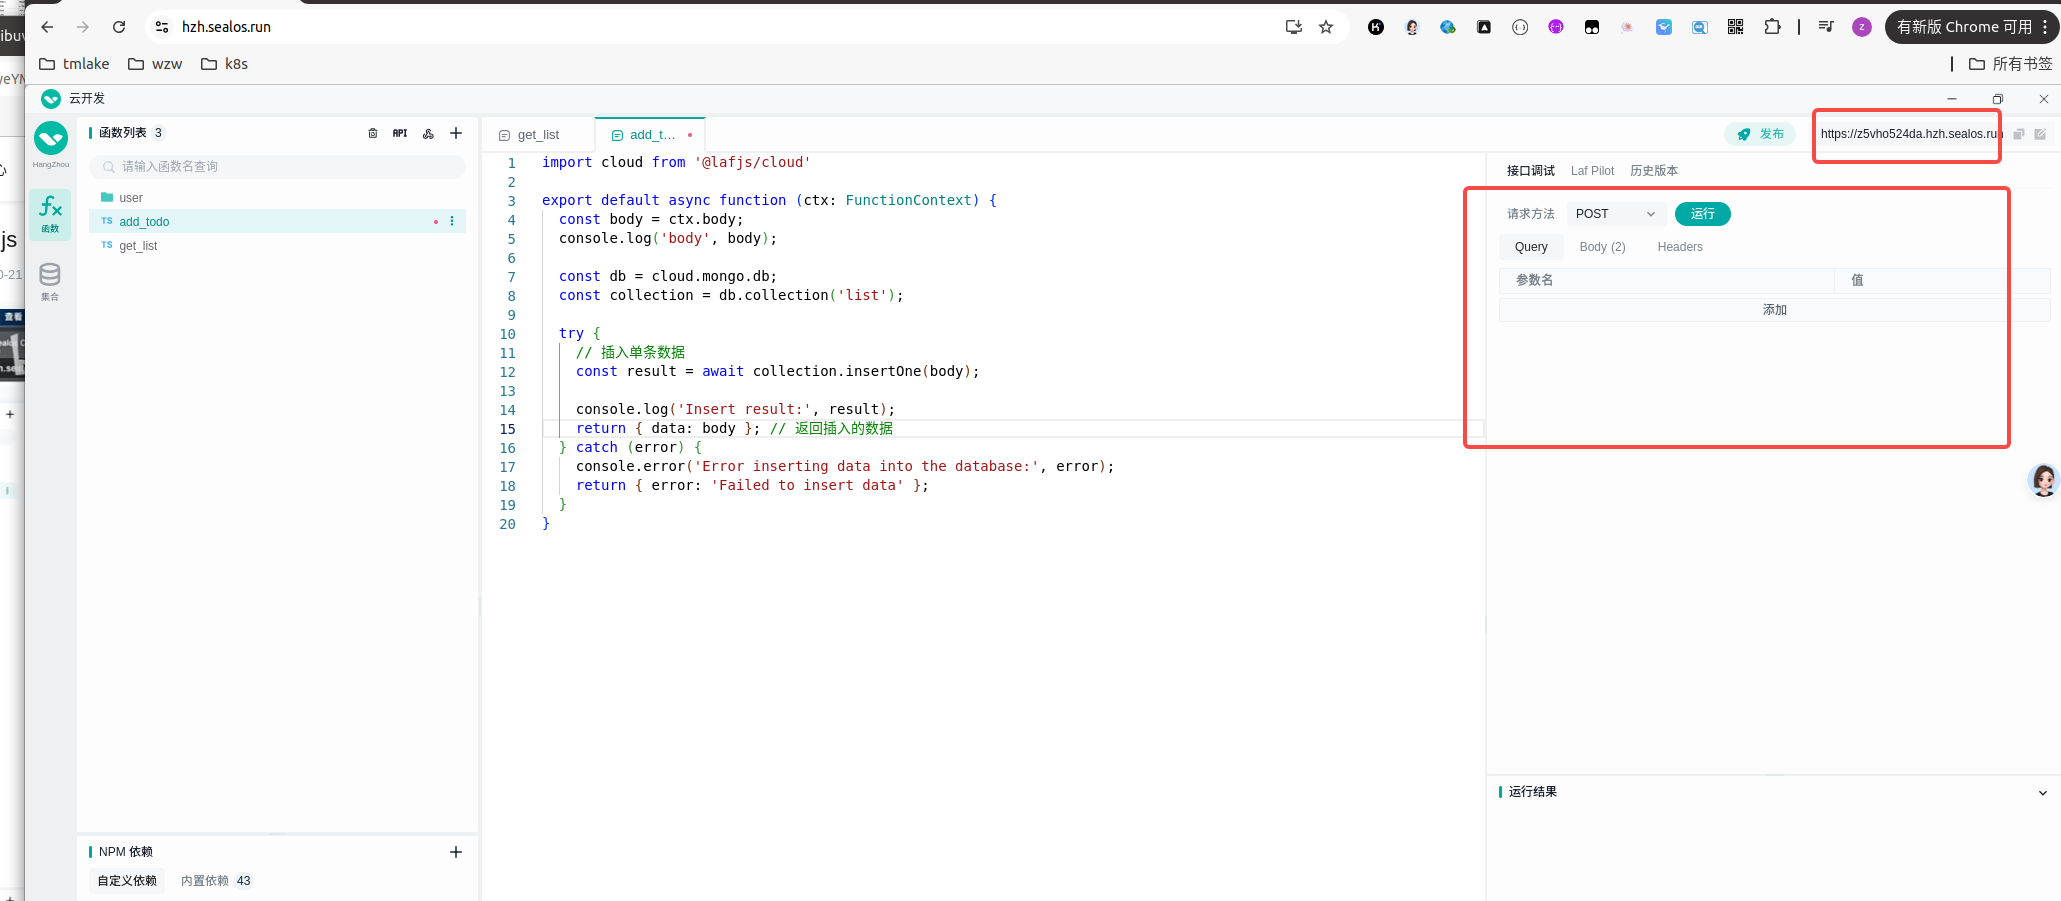The width and height of the screenshot is (2061, 901).
Task: Click the 运行 run button
Action: [1702, 214]
